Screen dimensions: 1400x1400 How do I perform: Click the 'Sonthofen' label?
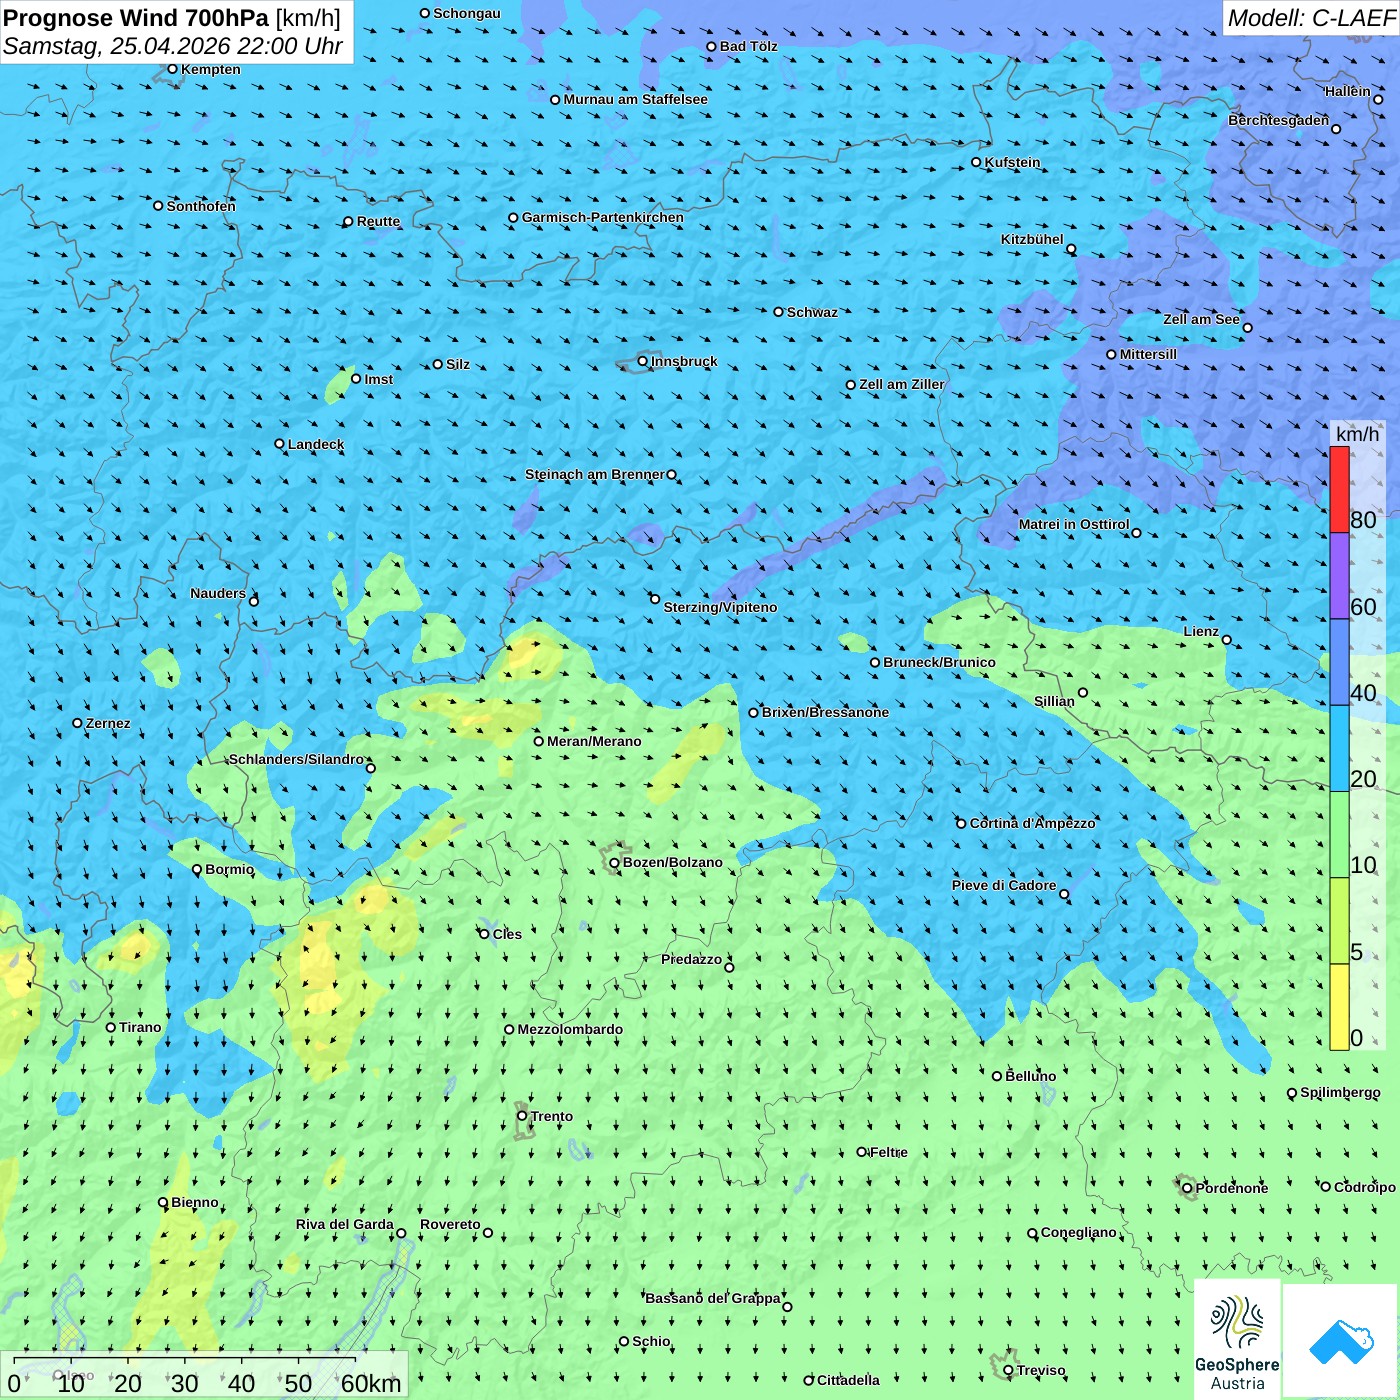[201, 206]
